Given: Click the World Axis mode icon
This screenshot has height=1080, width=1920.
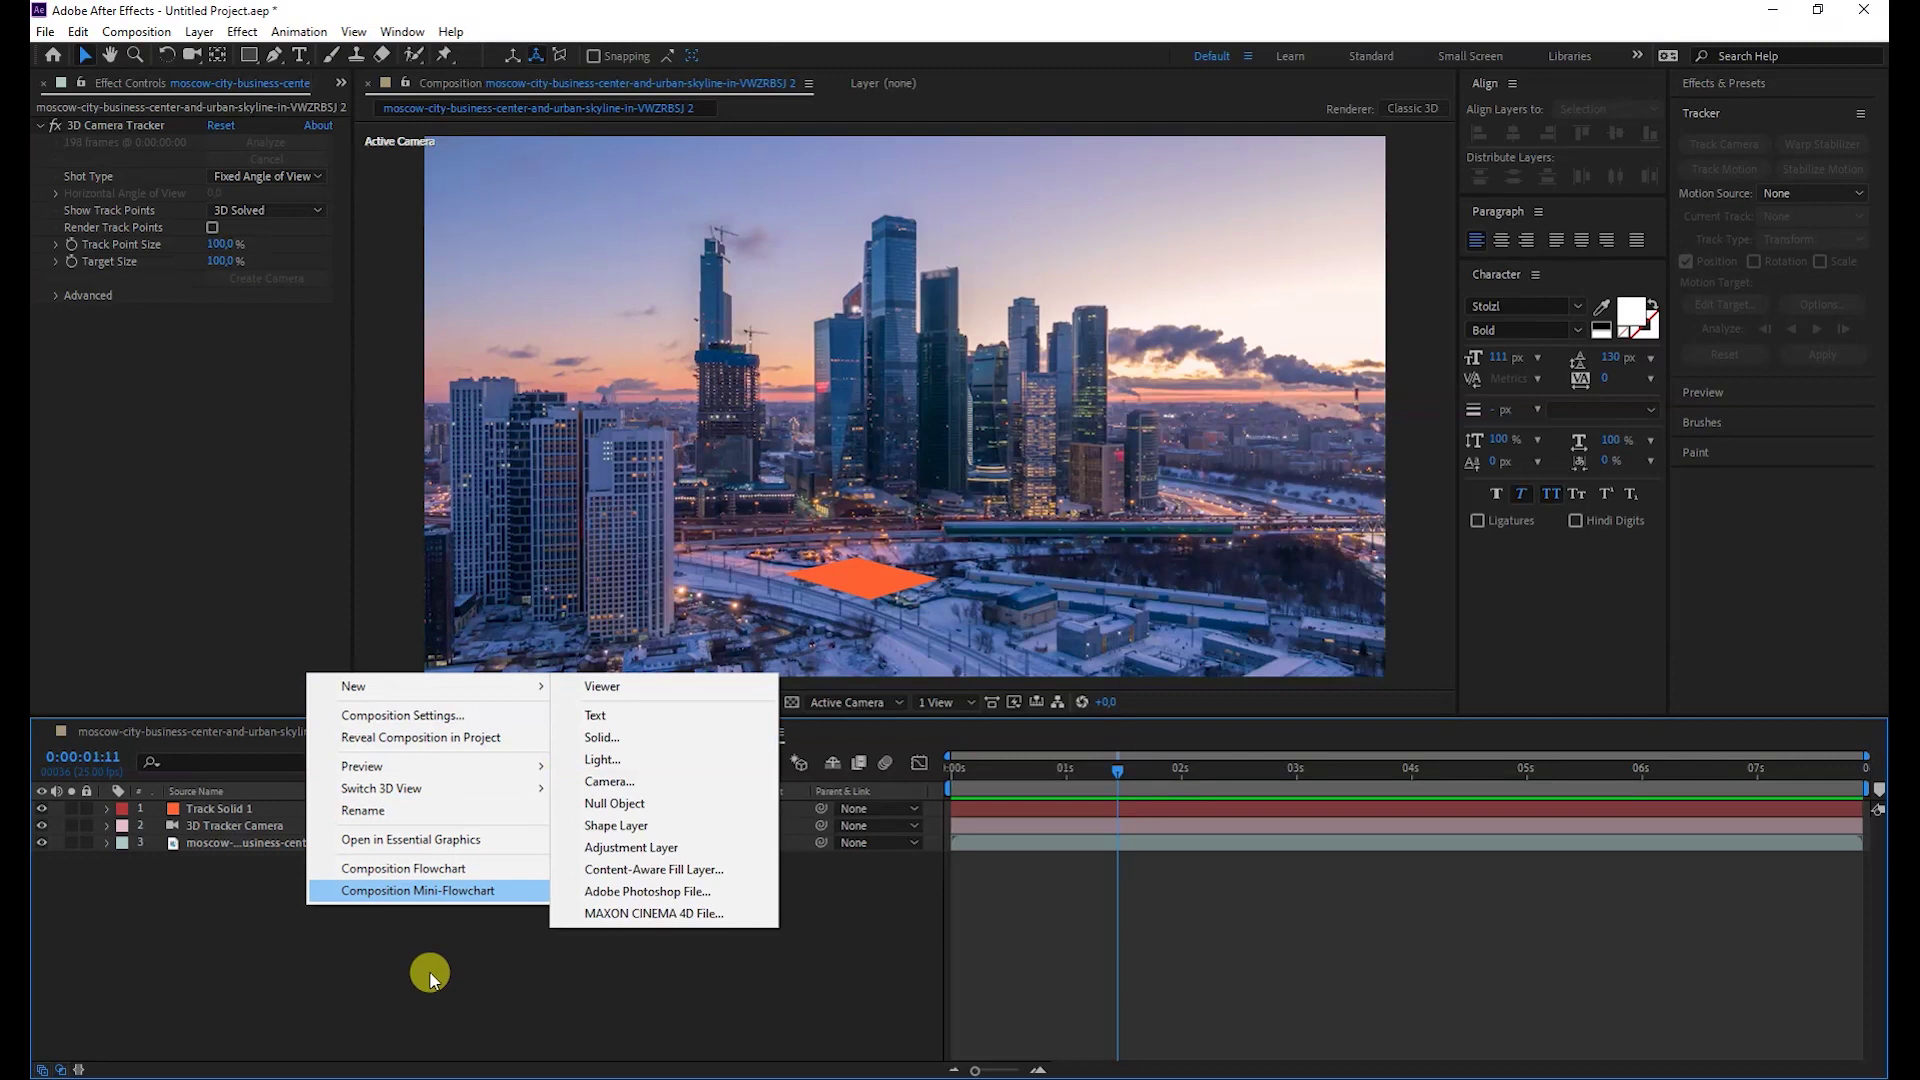Looking at the screenshot, I should coord(536,56).
